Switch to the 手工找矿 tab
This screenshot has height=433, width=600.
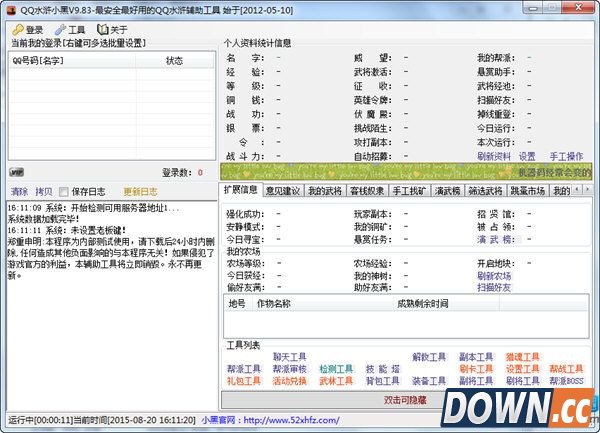[x=409, y=190]
